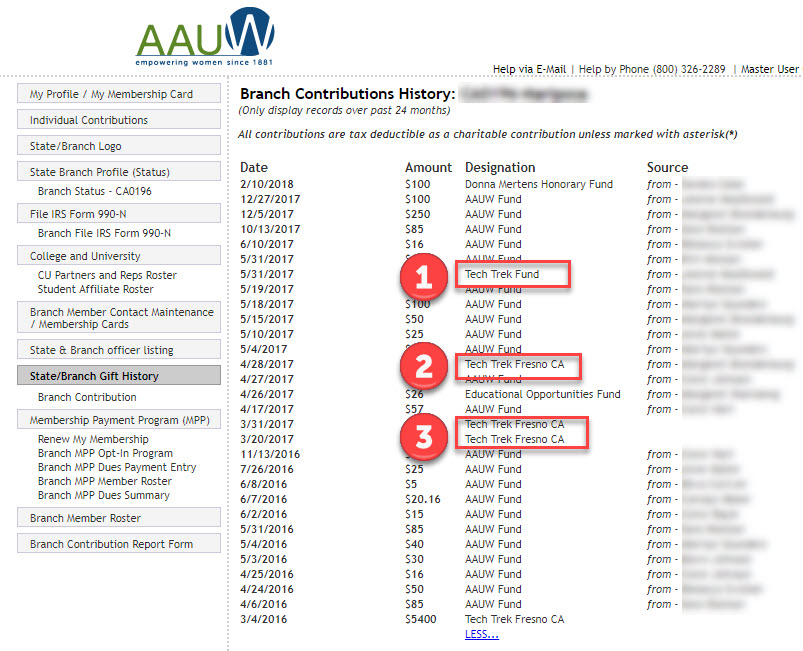
Task: Click the AAUW logo
Action: [205, 36]
